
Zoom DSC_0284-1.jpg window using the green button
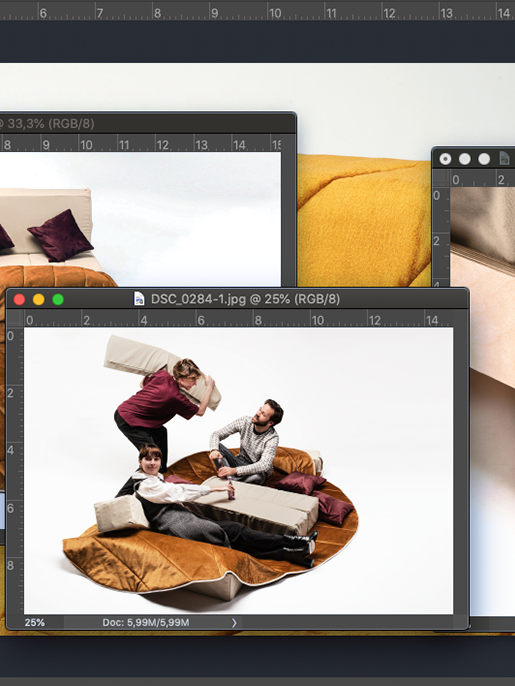coord(58,299)
